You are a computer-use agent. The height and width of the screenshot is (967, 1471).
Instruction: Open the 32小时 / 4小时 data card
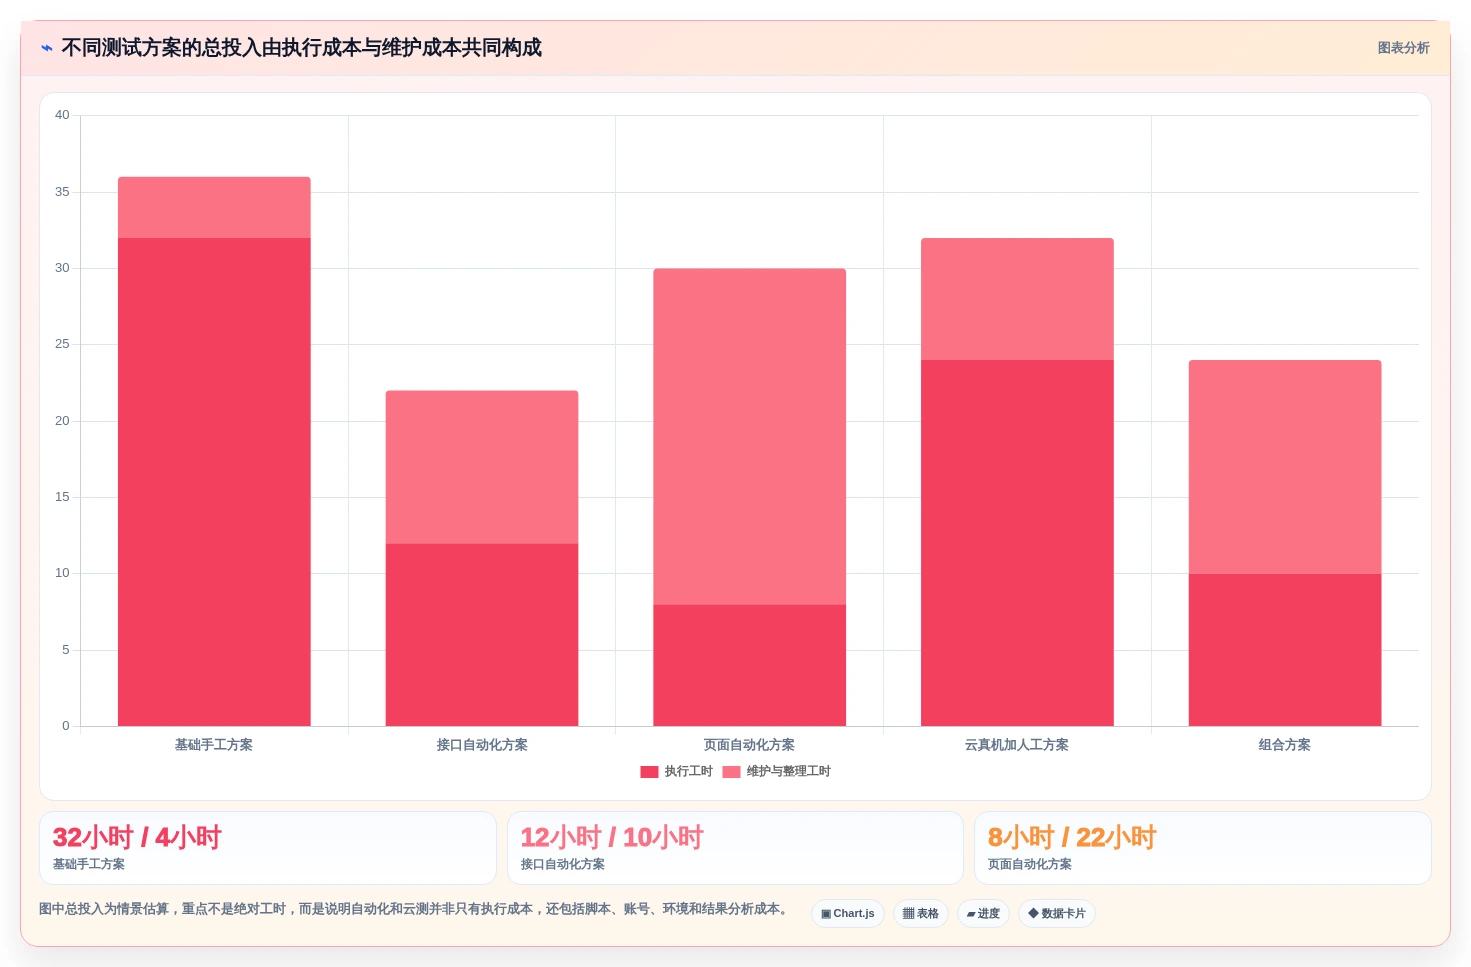[268, 848]
